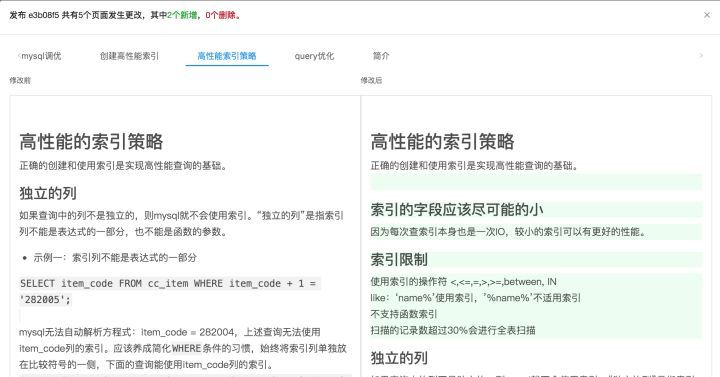Close the publish diff dialog

(x=707, y=15)
